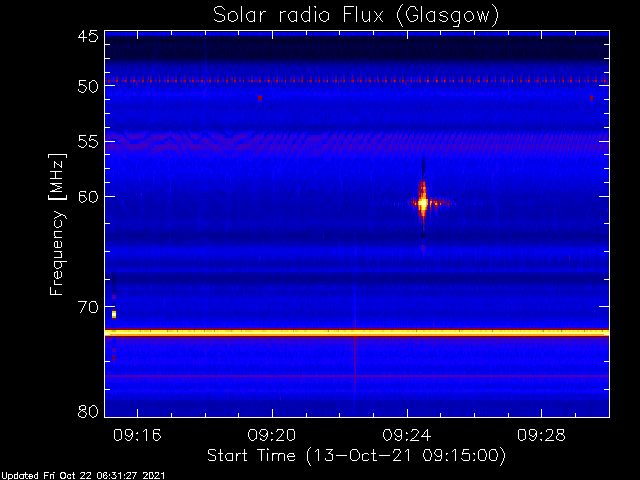
Task: Click the 80 frequency tick label
Action: (x=88, y=411)
